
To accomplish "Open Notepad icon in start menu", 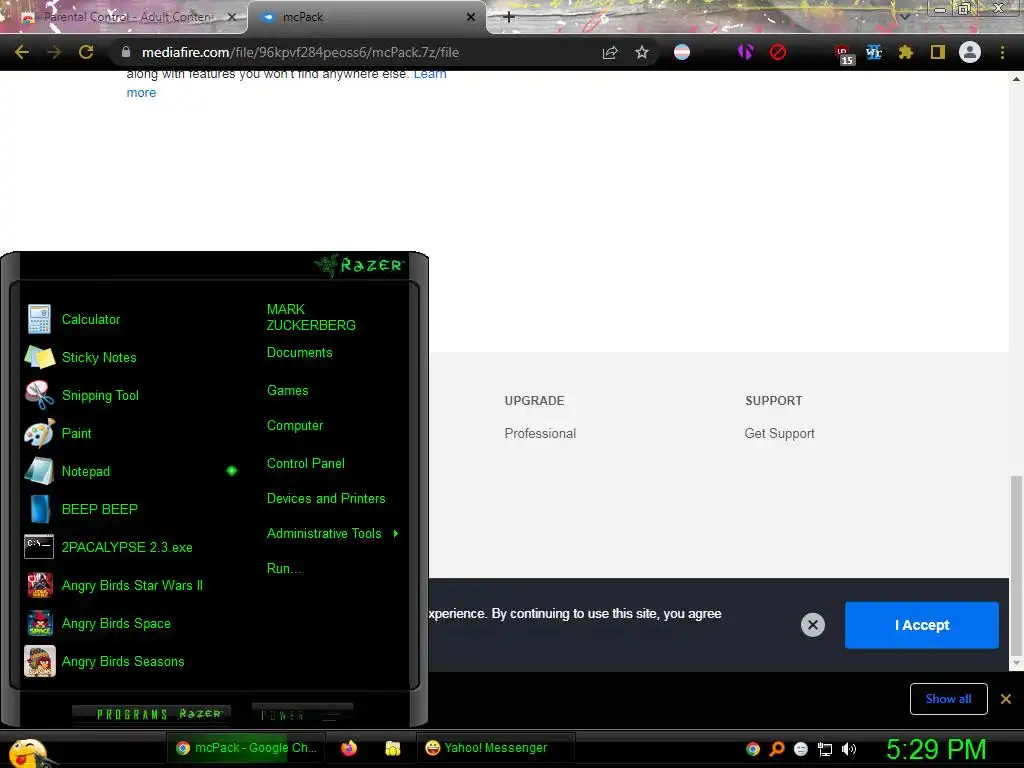I will click(40, 471).
